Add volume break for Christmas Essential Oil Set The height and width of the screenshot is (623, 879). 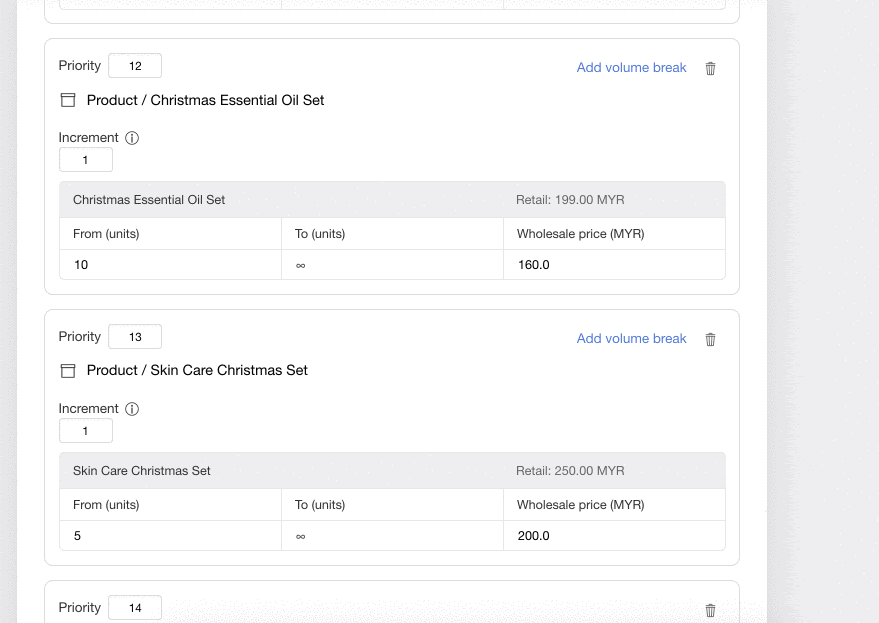(631, 67)
